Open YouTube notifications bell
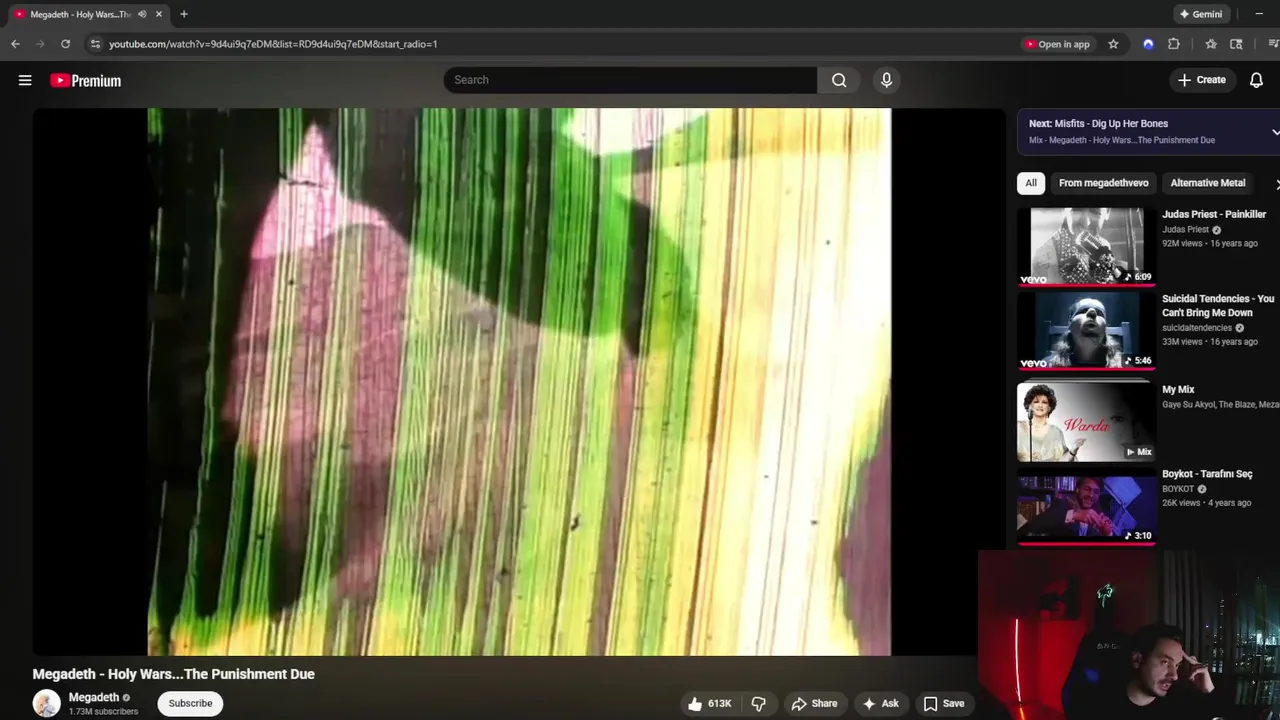This screenshot has width=1280, height=720. [x=1256, y=80]
